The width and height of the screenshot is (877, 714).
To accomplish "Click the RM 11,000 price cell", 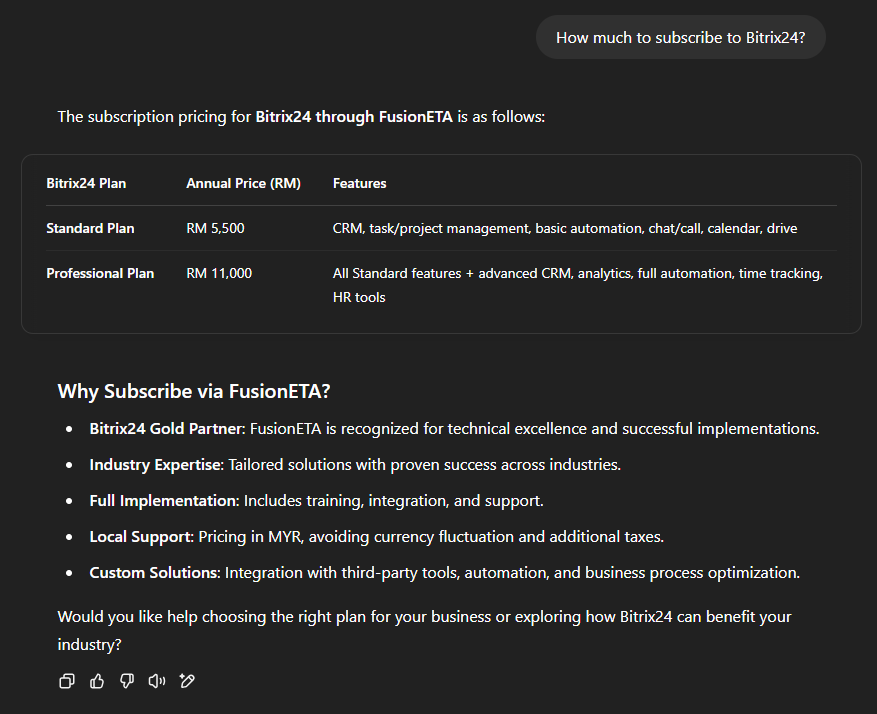I will pos(219,273).
